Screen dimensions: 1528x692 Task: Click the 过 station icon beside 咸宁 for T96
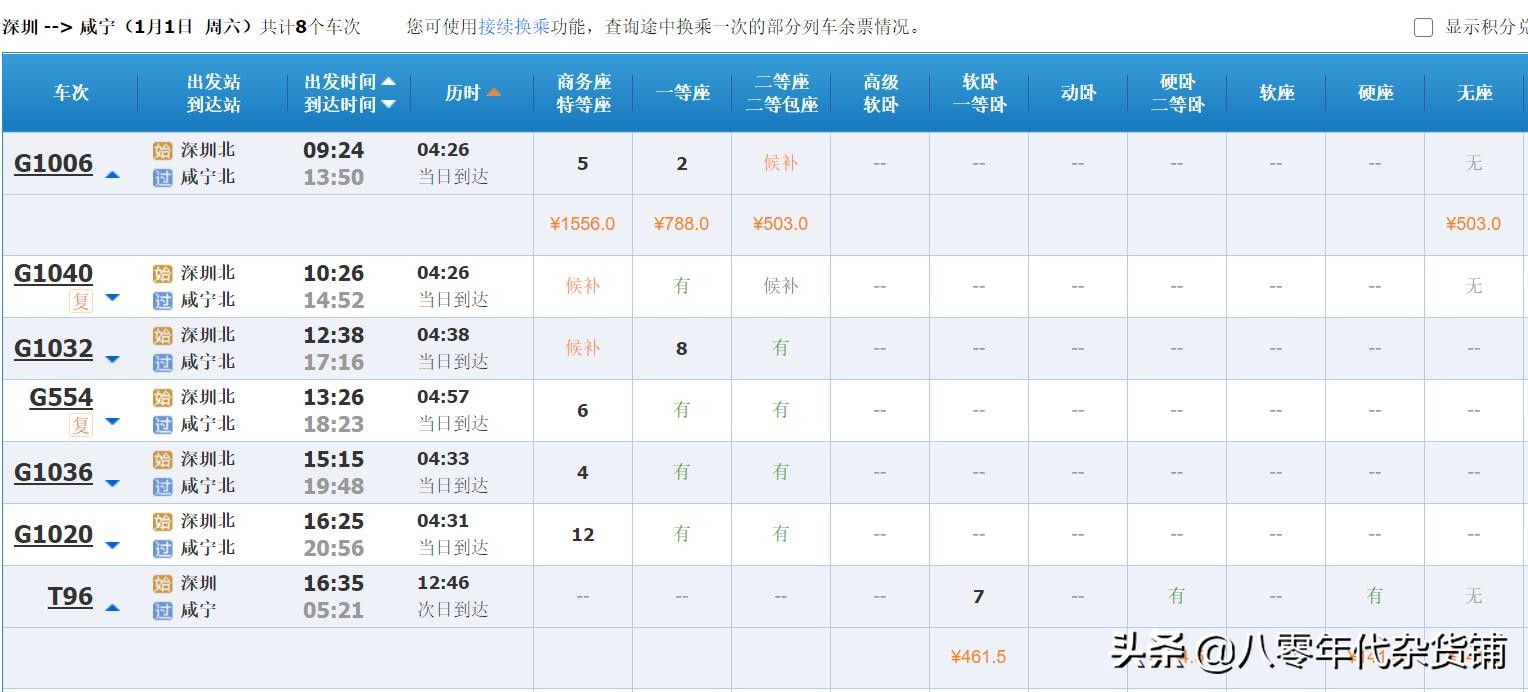point(162,608)
